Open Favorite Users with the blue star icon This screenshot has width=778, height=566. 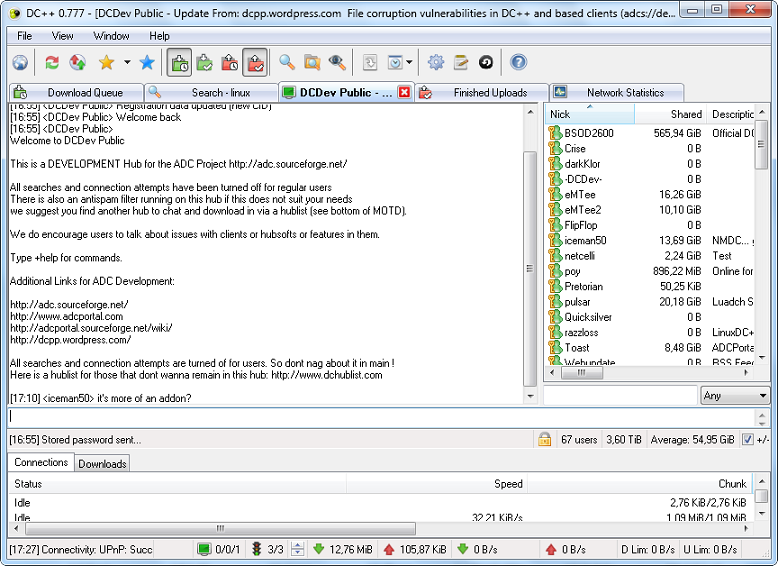point(147,63)
